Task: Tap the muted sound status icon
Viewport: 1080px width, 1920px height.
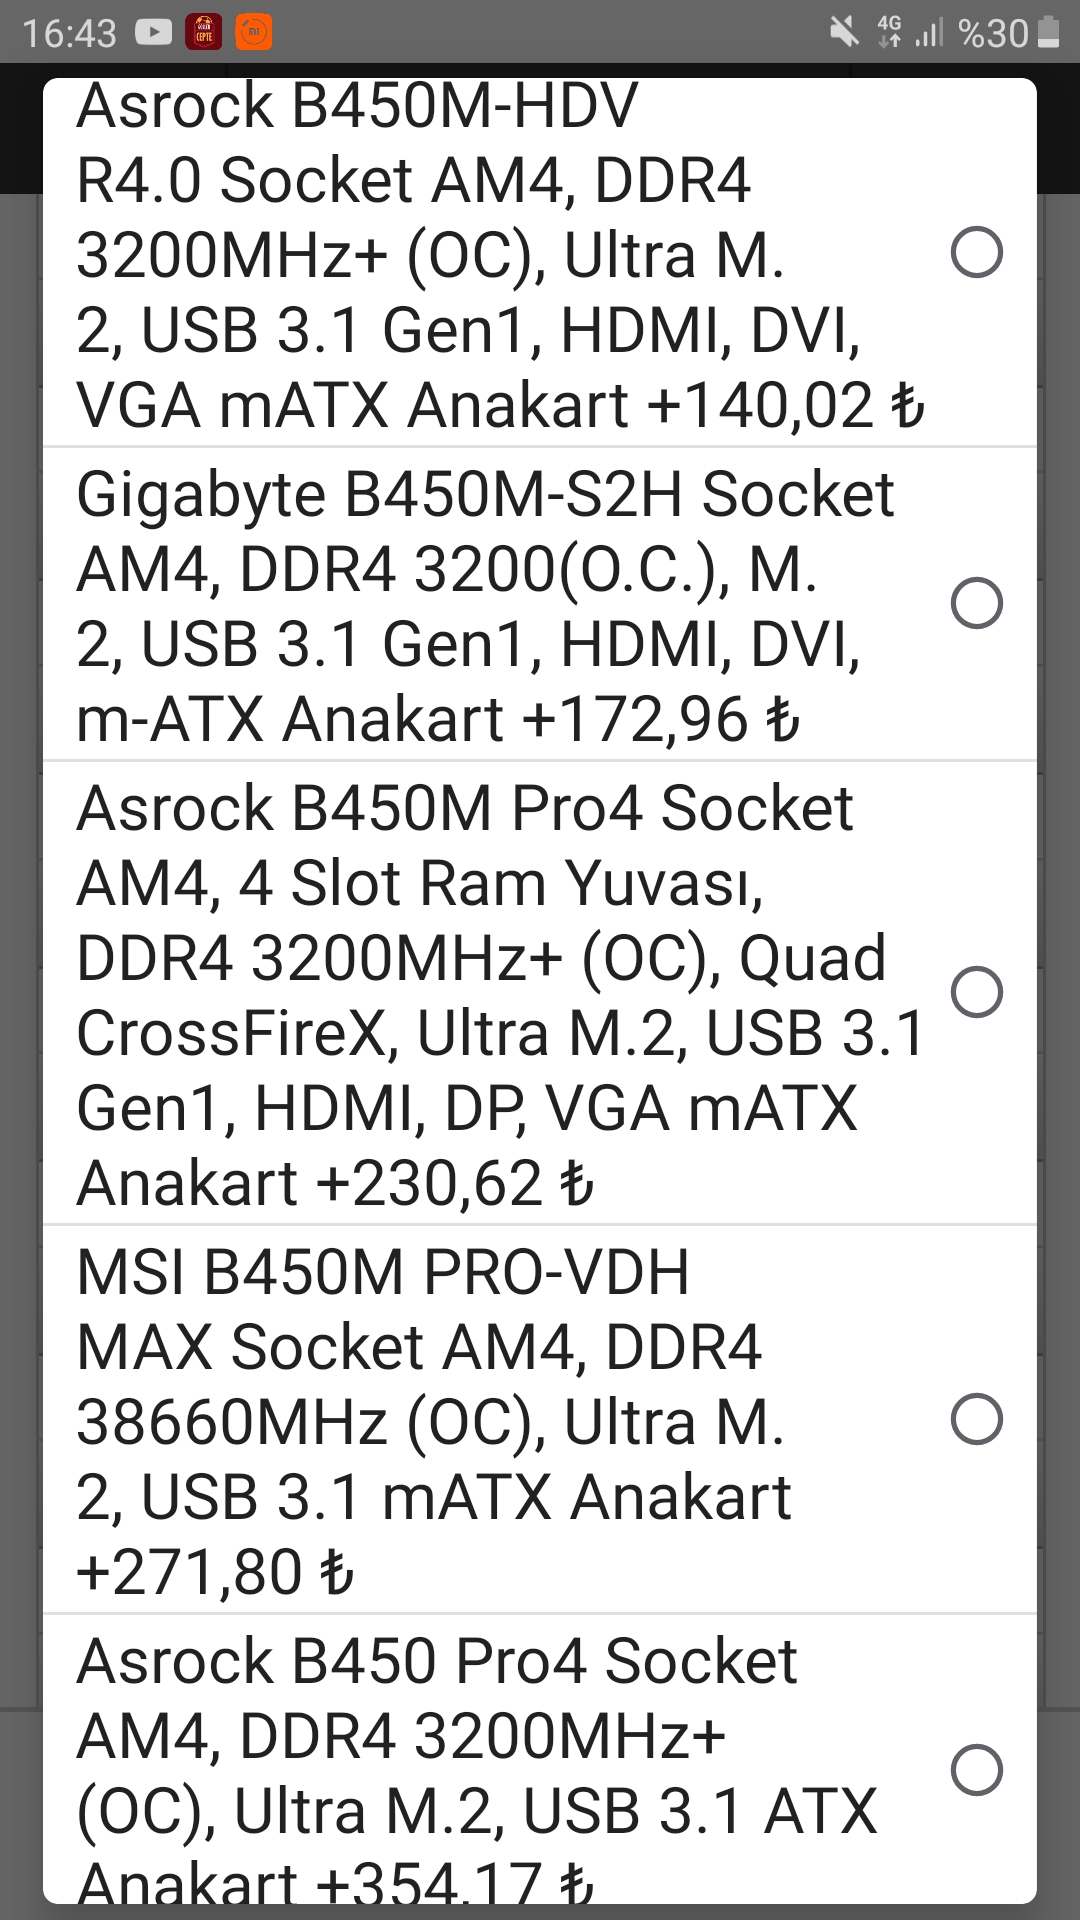Action: (844, 33)
